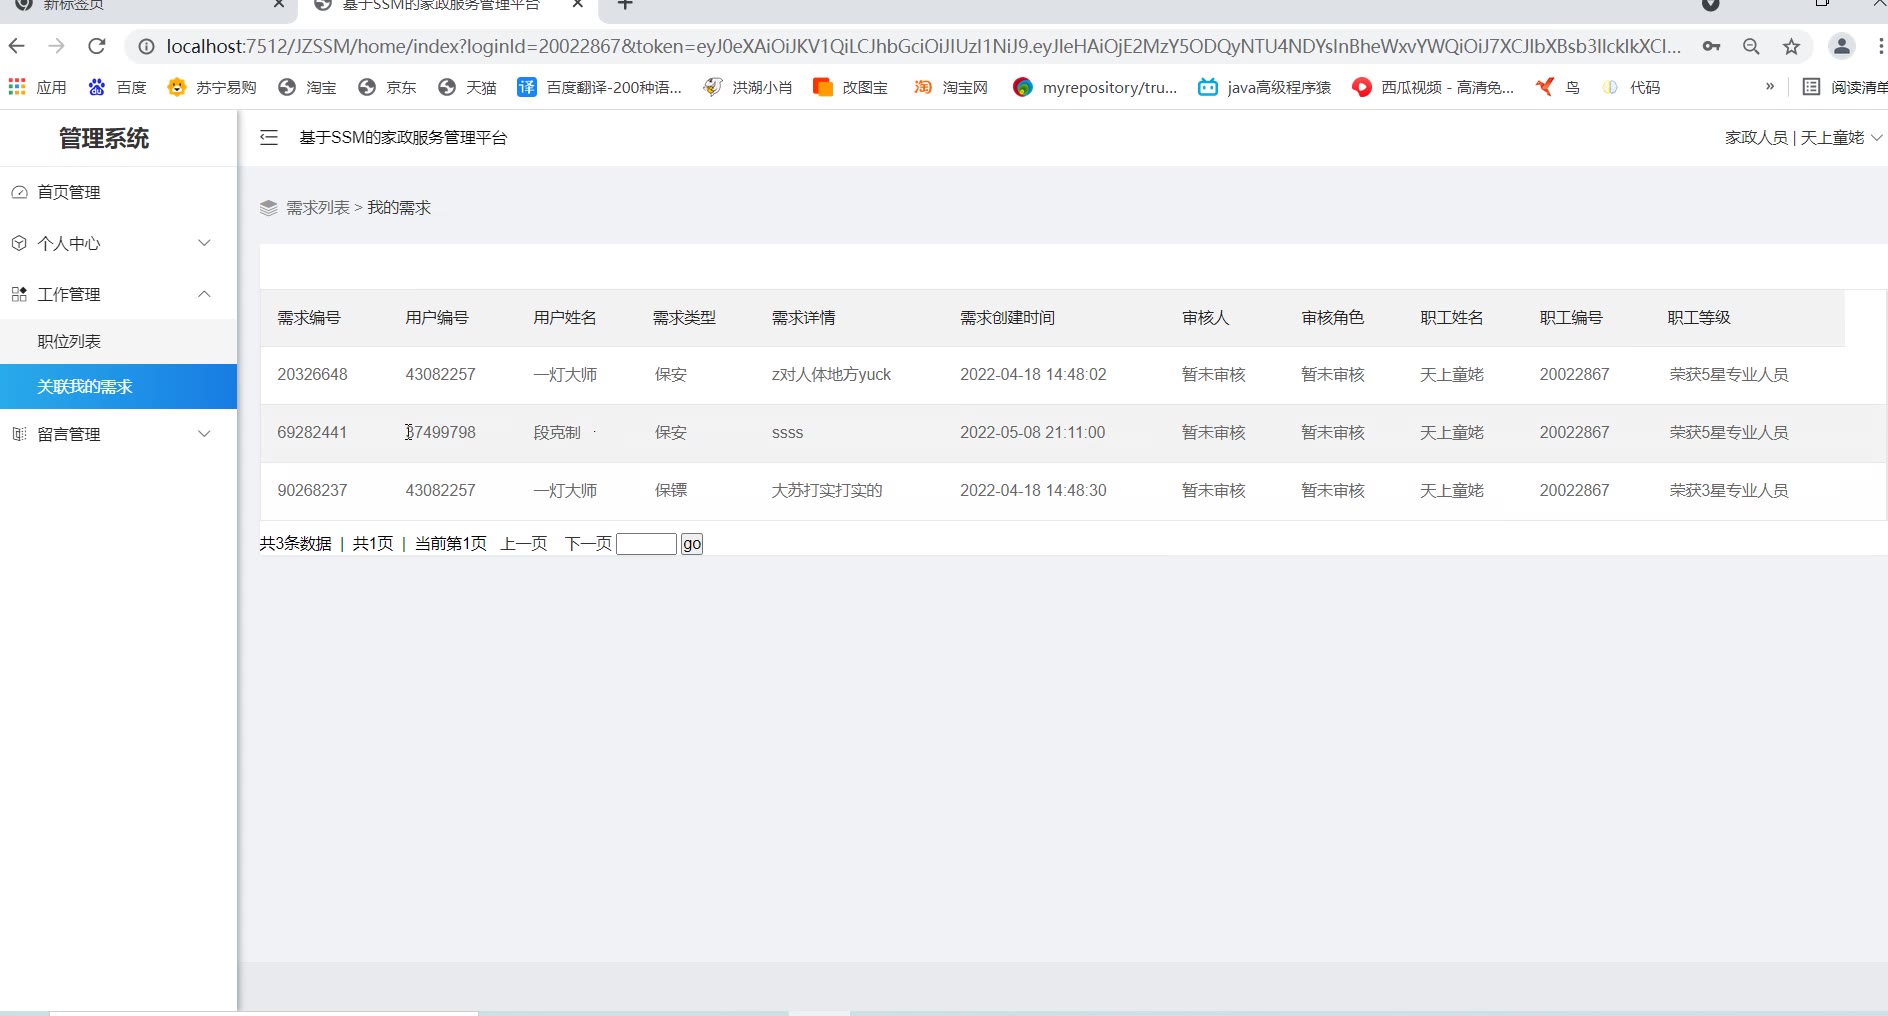The width and height of the screenshot is (1888, 1016).
Task: Select 关联我的需求 menu item
Action: click(x=85, y=387)
